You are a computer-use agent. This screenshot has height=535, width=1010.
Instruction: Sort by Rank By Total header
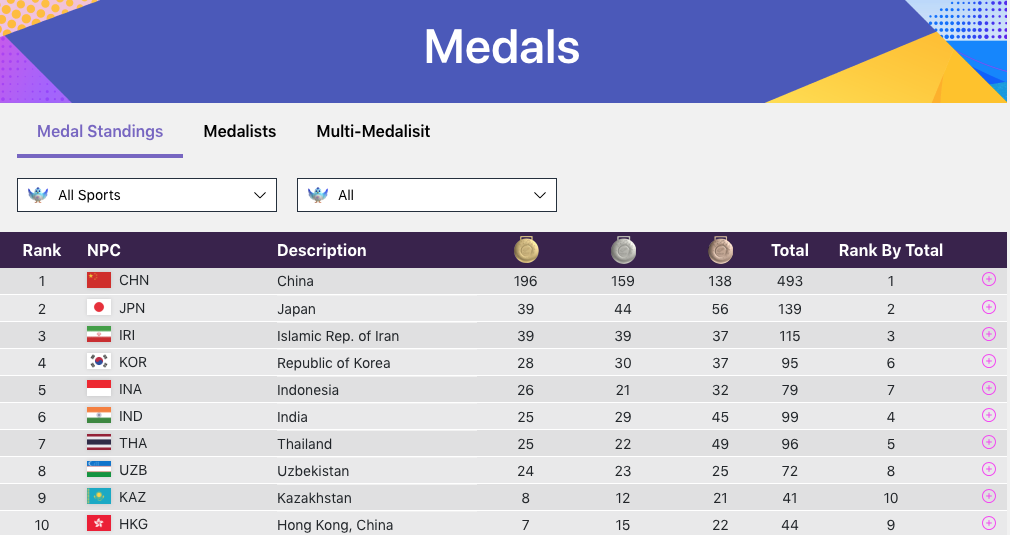[x=890, y=250]
